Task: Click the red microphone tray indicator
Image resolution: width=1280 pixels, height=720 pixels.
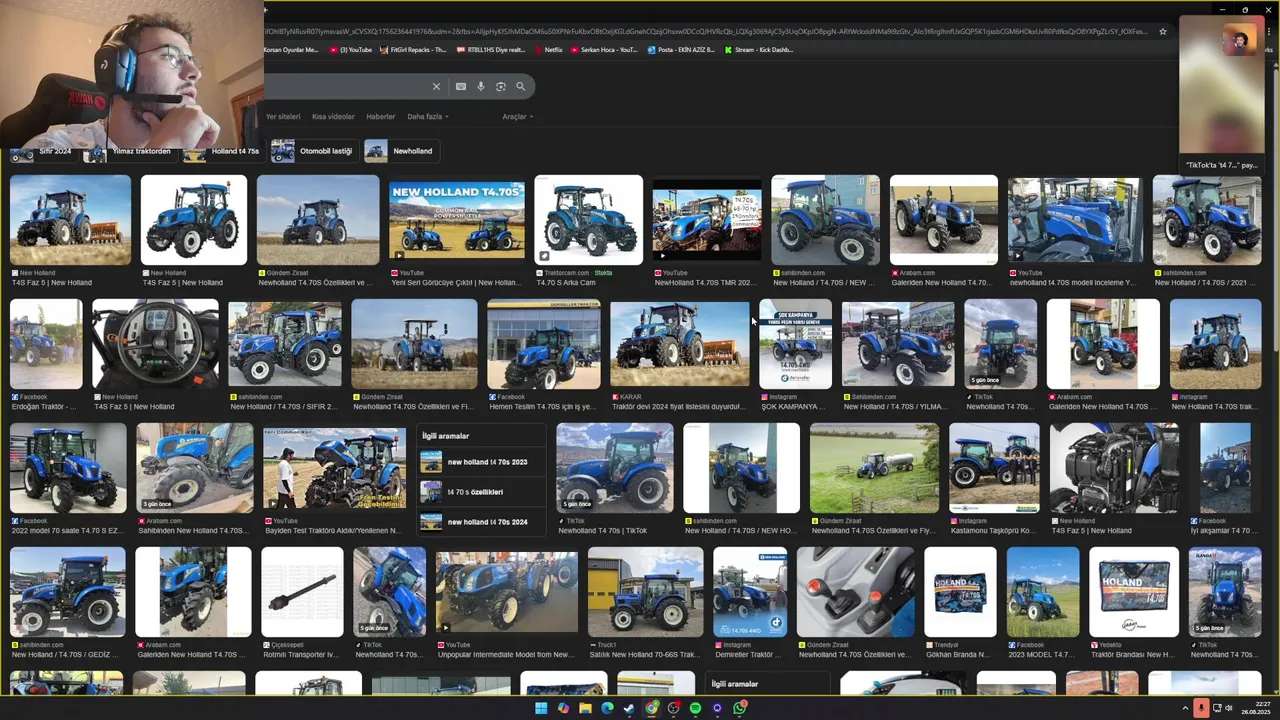Action: point(1201,708)
